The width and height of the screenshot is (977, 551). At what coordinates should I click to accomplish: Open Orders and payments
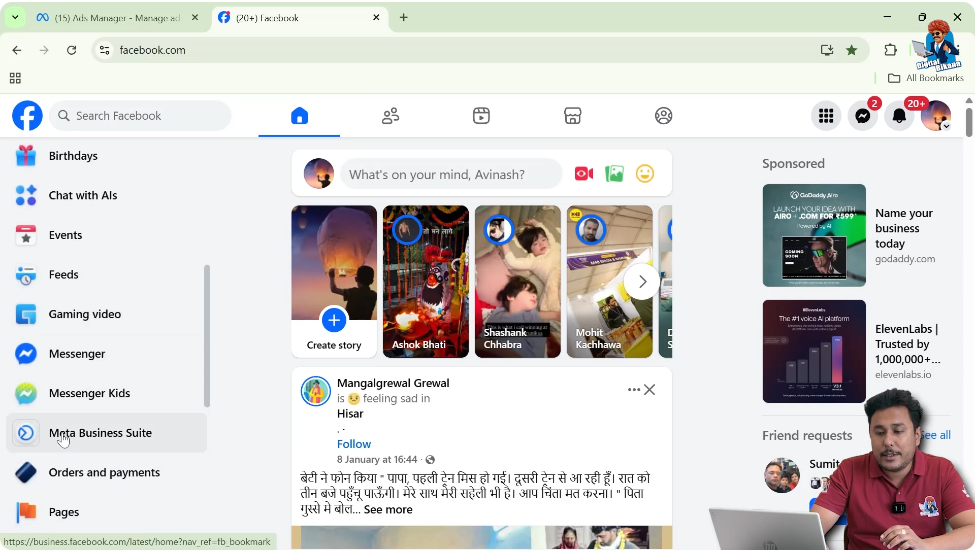(x=106, y=472)
